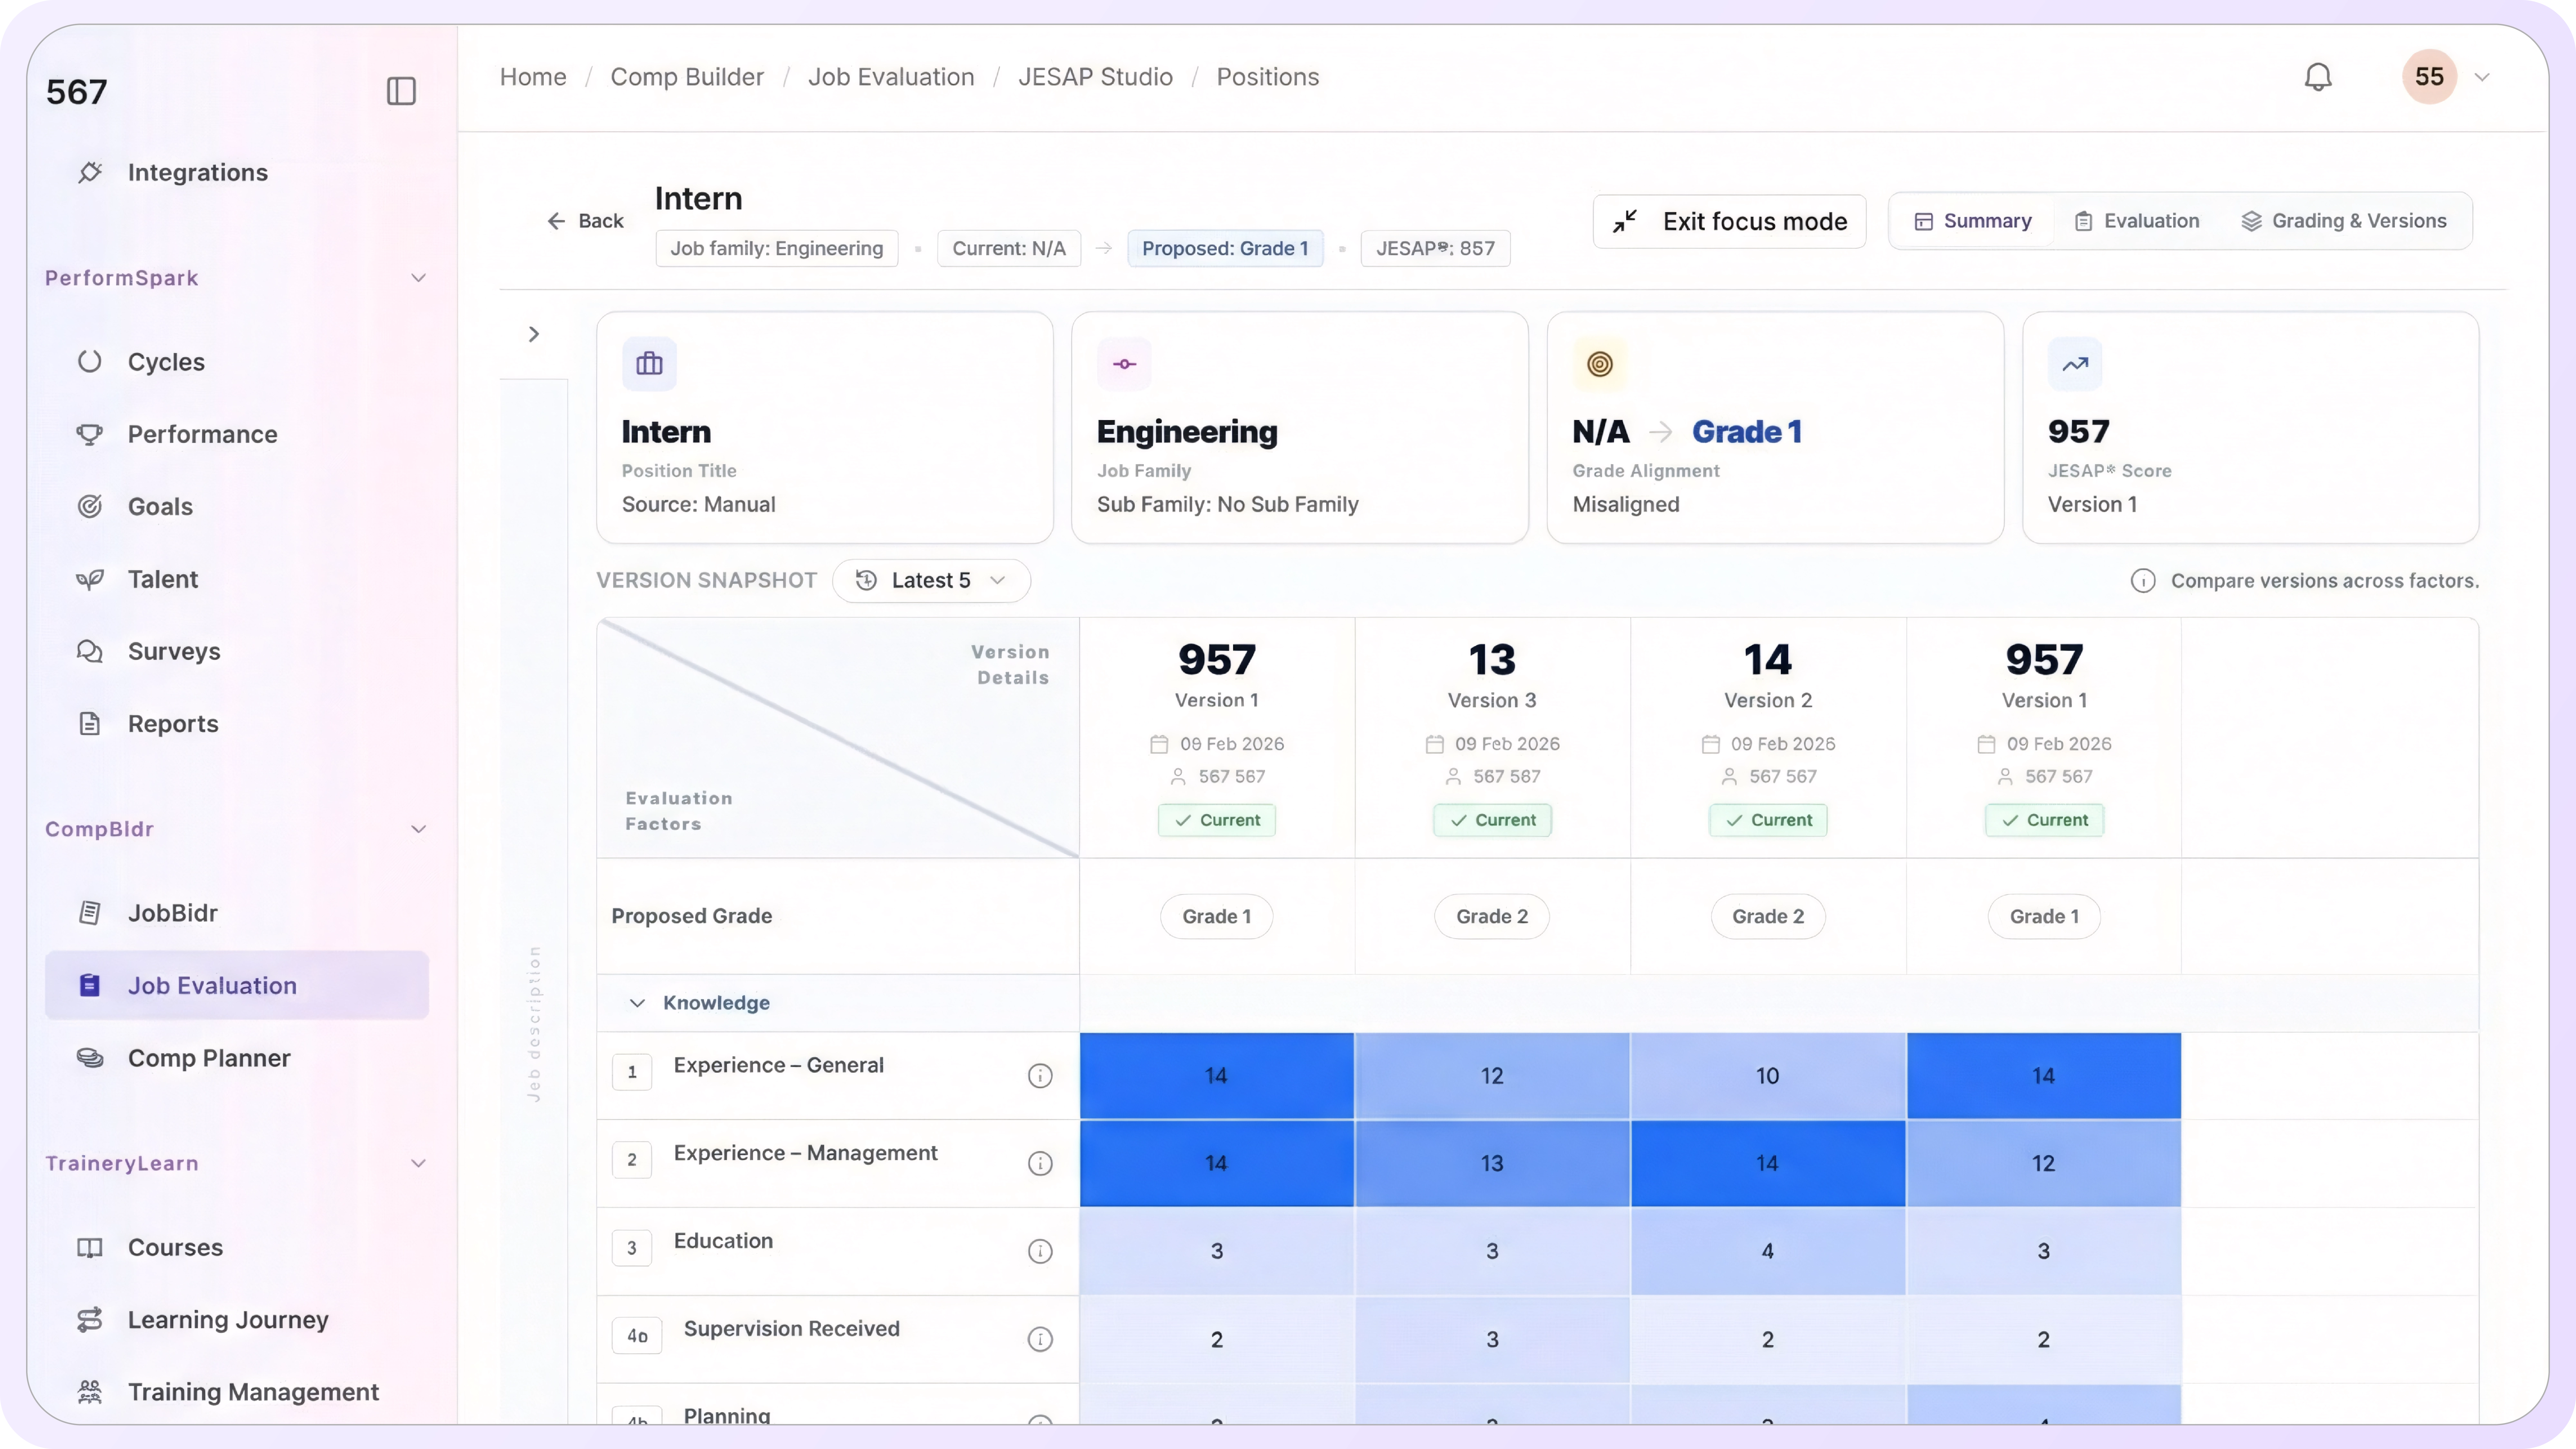Select Job Evaluation in sidebar
2576x1449 pixels.
coord(237,985)
